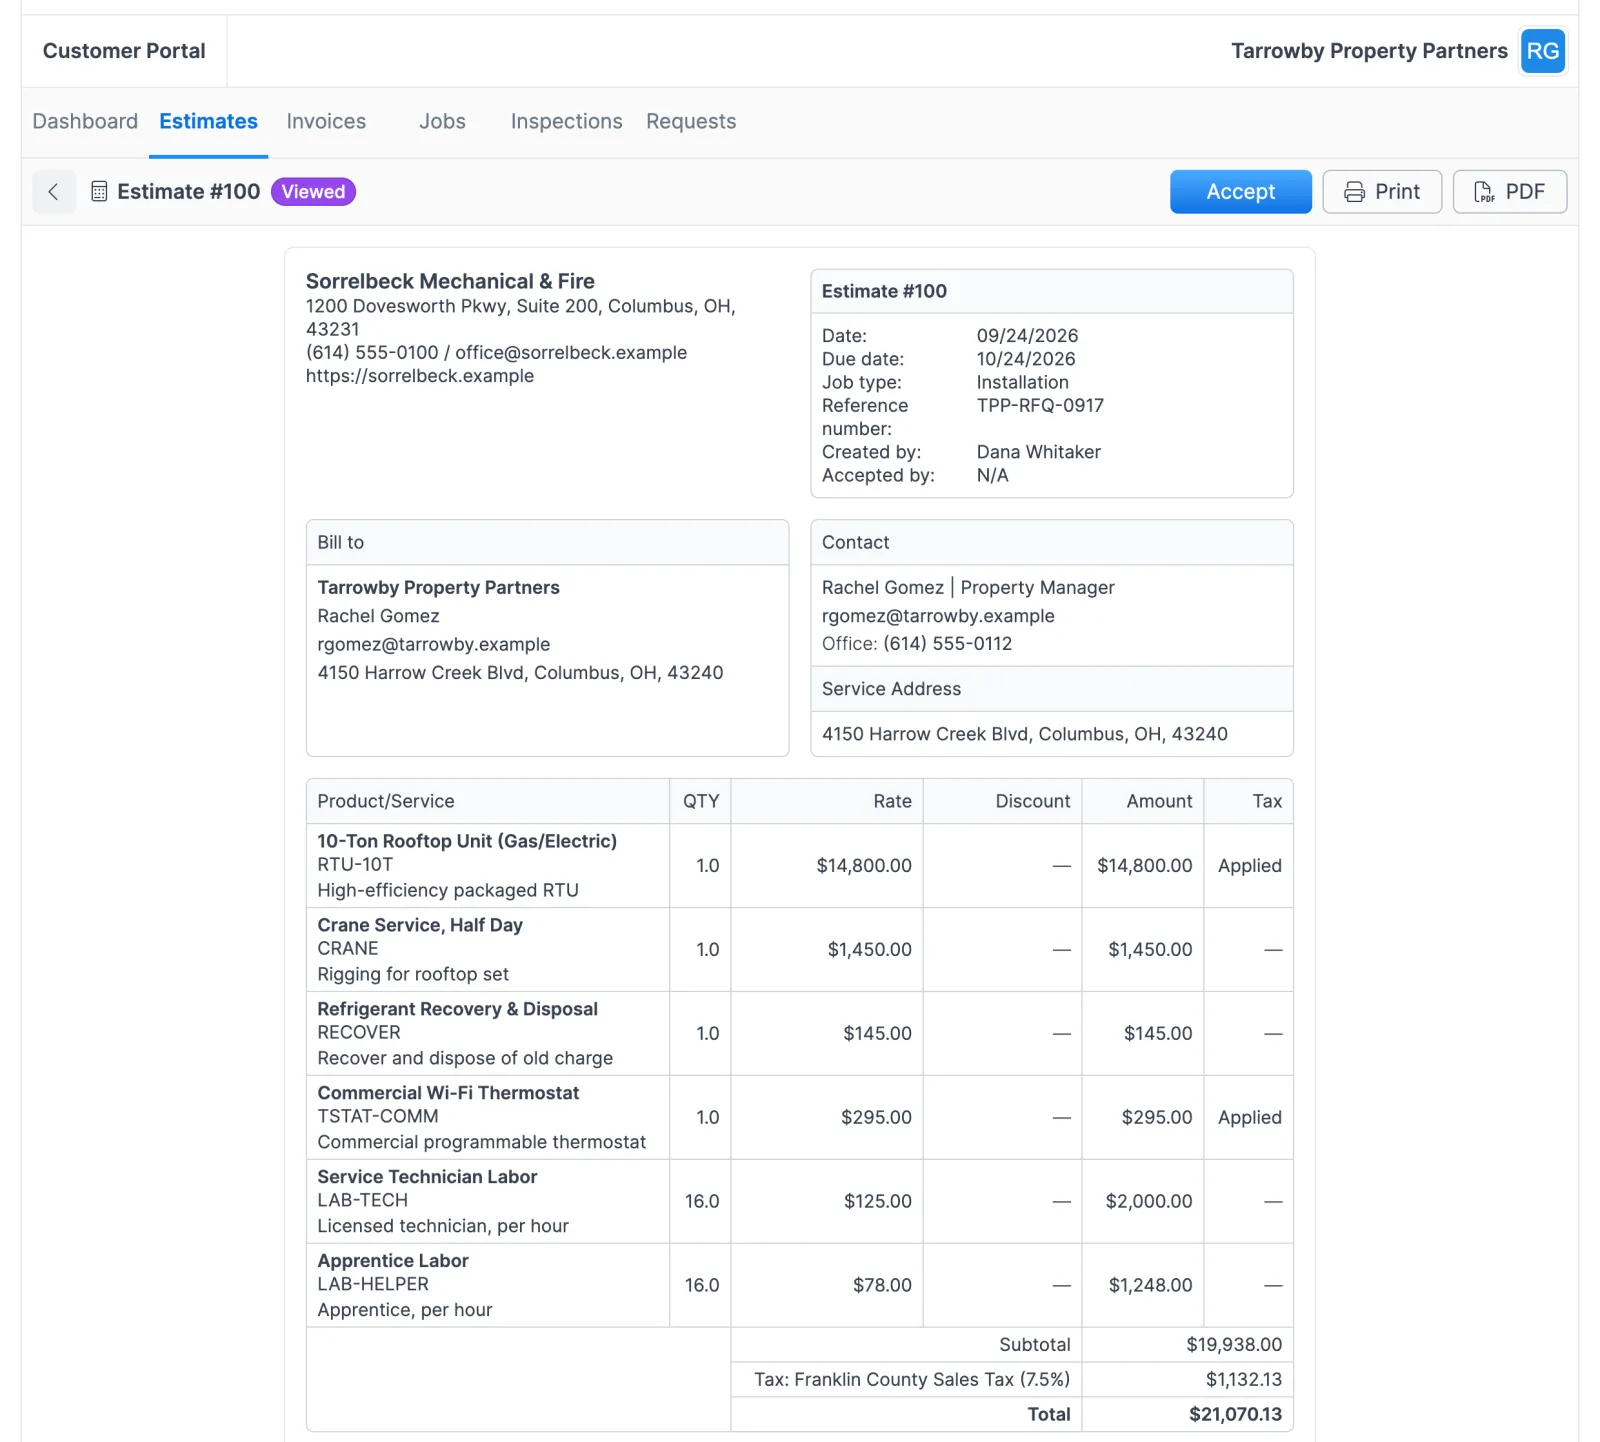Screen dimensions: 1600x1442
Task: Click Applied tax on thermostat row
Action: pos(1249,1118)
